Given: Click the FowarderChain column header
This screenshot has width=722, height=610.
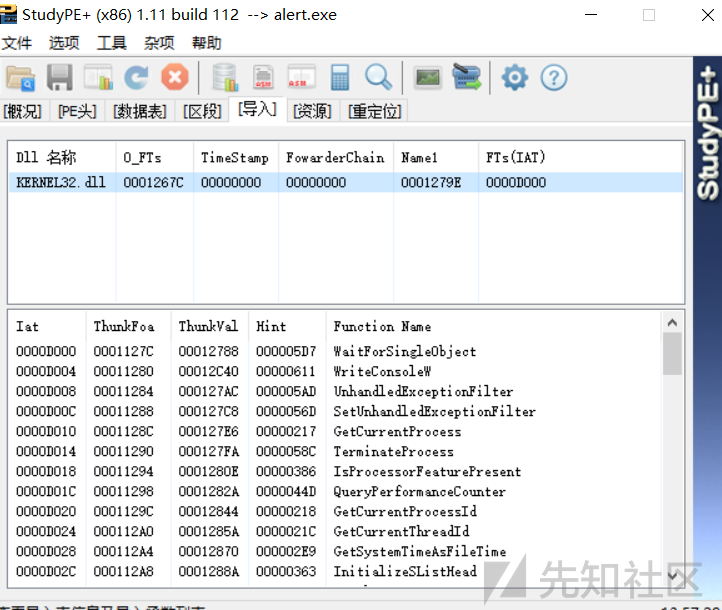Looking at the screenshot, I should [x=335, y=157].
